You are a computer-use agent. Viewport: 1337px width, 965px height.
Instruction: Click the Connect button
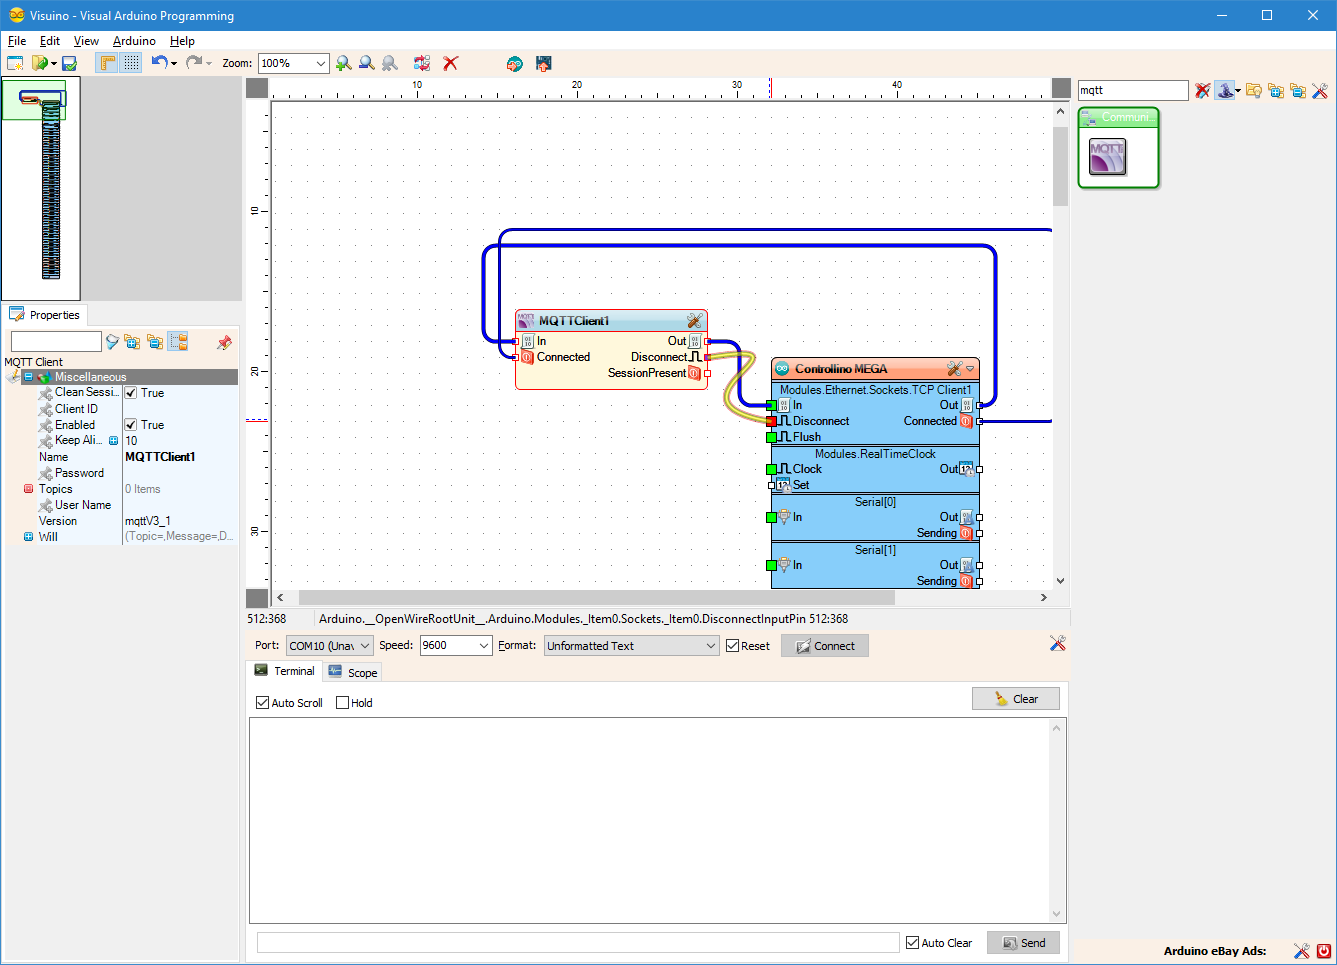pyautogui.click(x=825, y=646)
